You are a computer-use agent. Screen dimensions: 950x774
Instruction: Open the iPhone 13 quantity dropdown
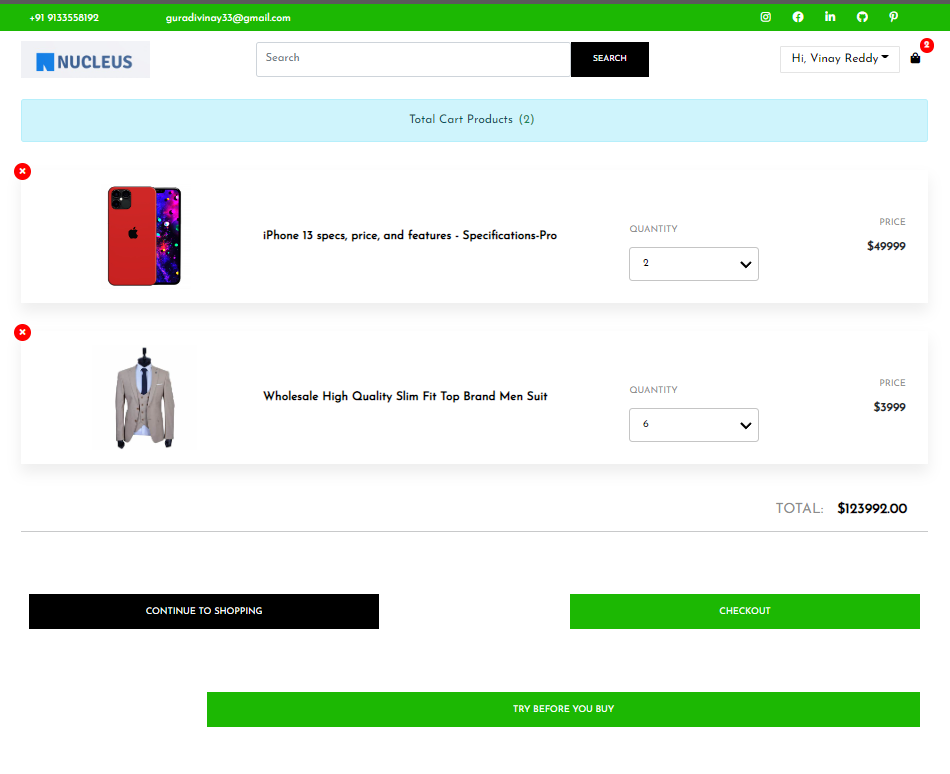click(694, 263)
